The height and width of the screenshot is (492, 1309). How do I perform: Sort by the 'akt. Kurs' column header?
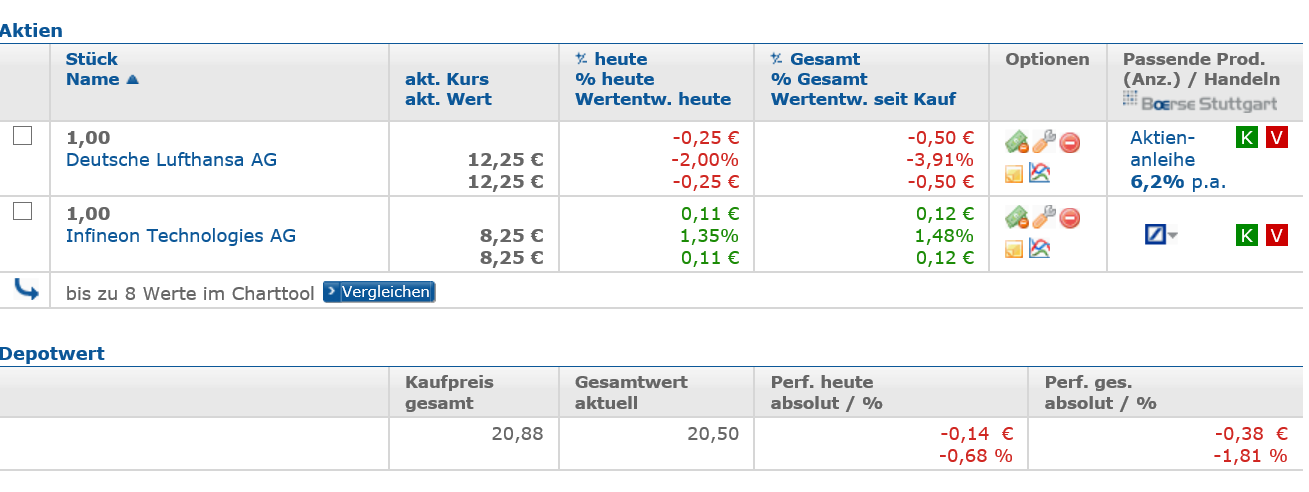446,79
